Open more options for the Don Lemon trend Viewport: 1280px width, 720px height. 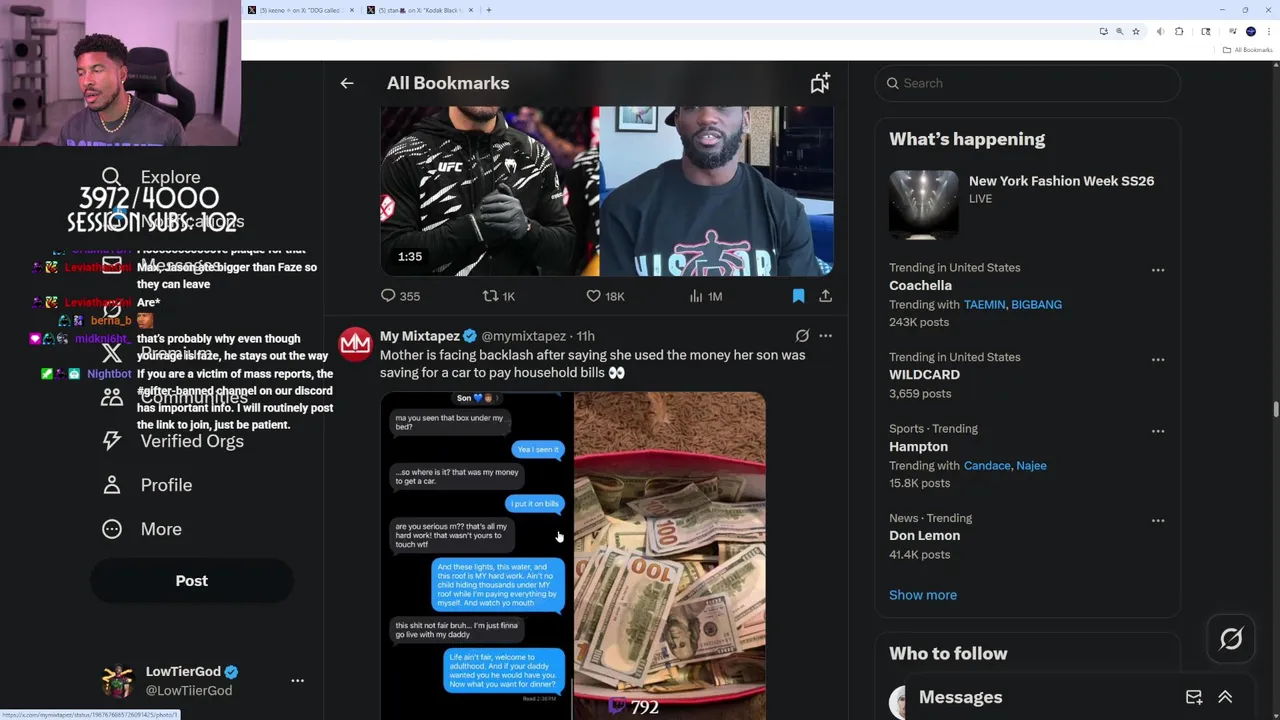coord(1157,520)
